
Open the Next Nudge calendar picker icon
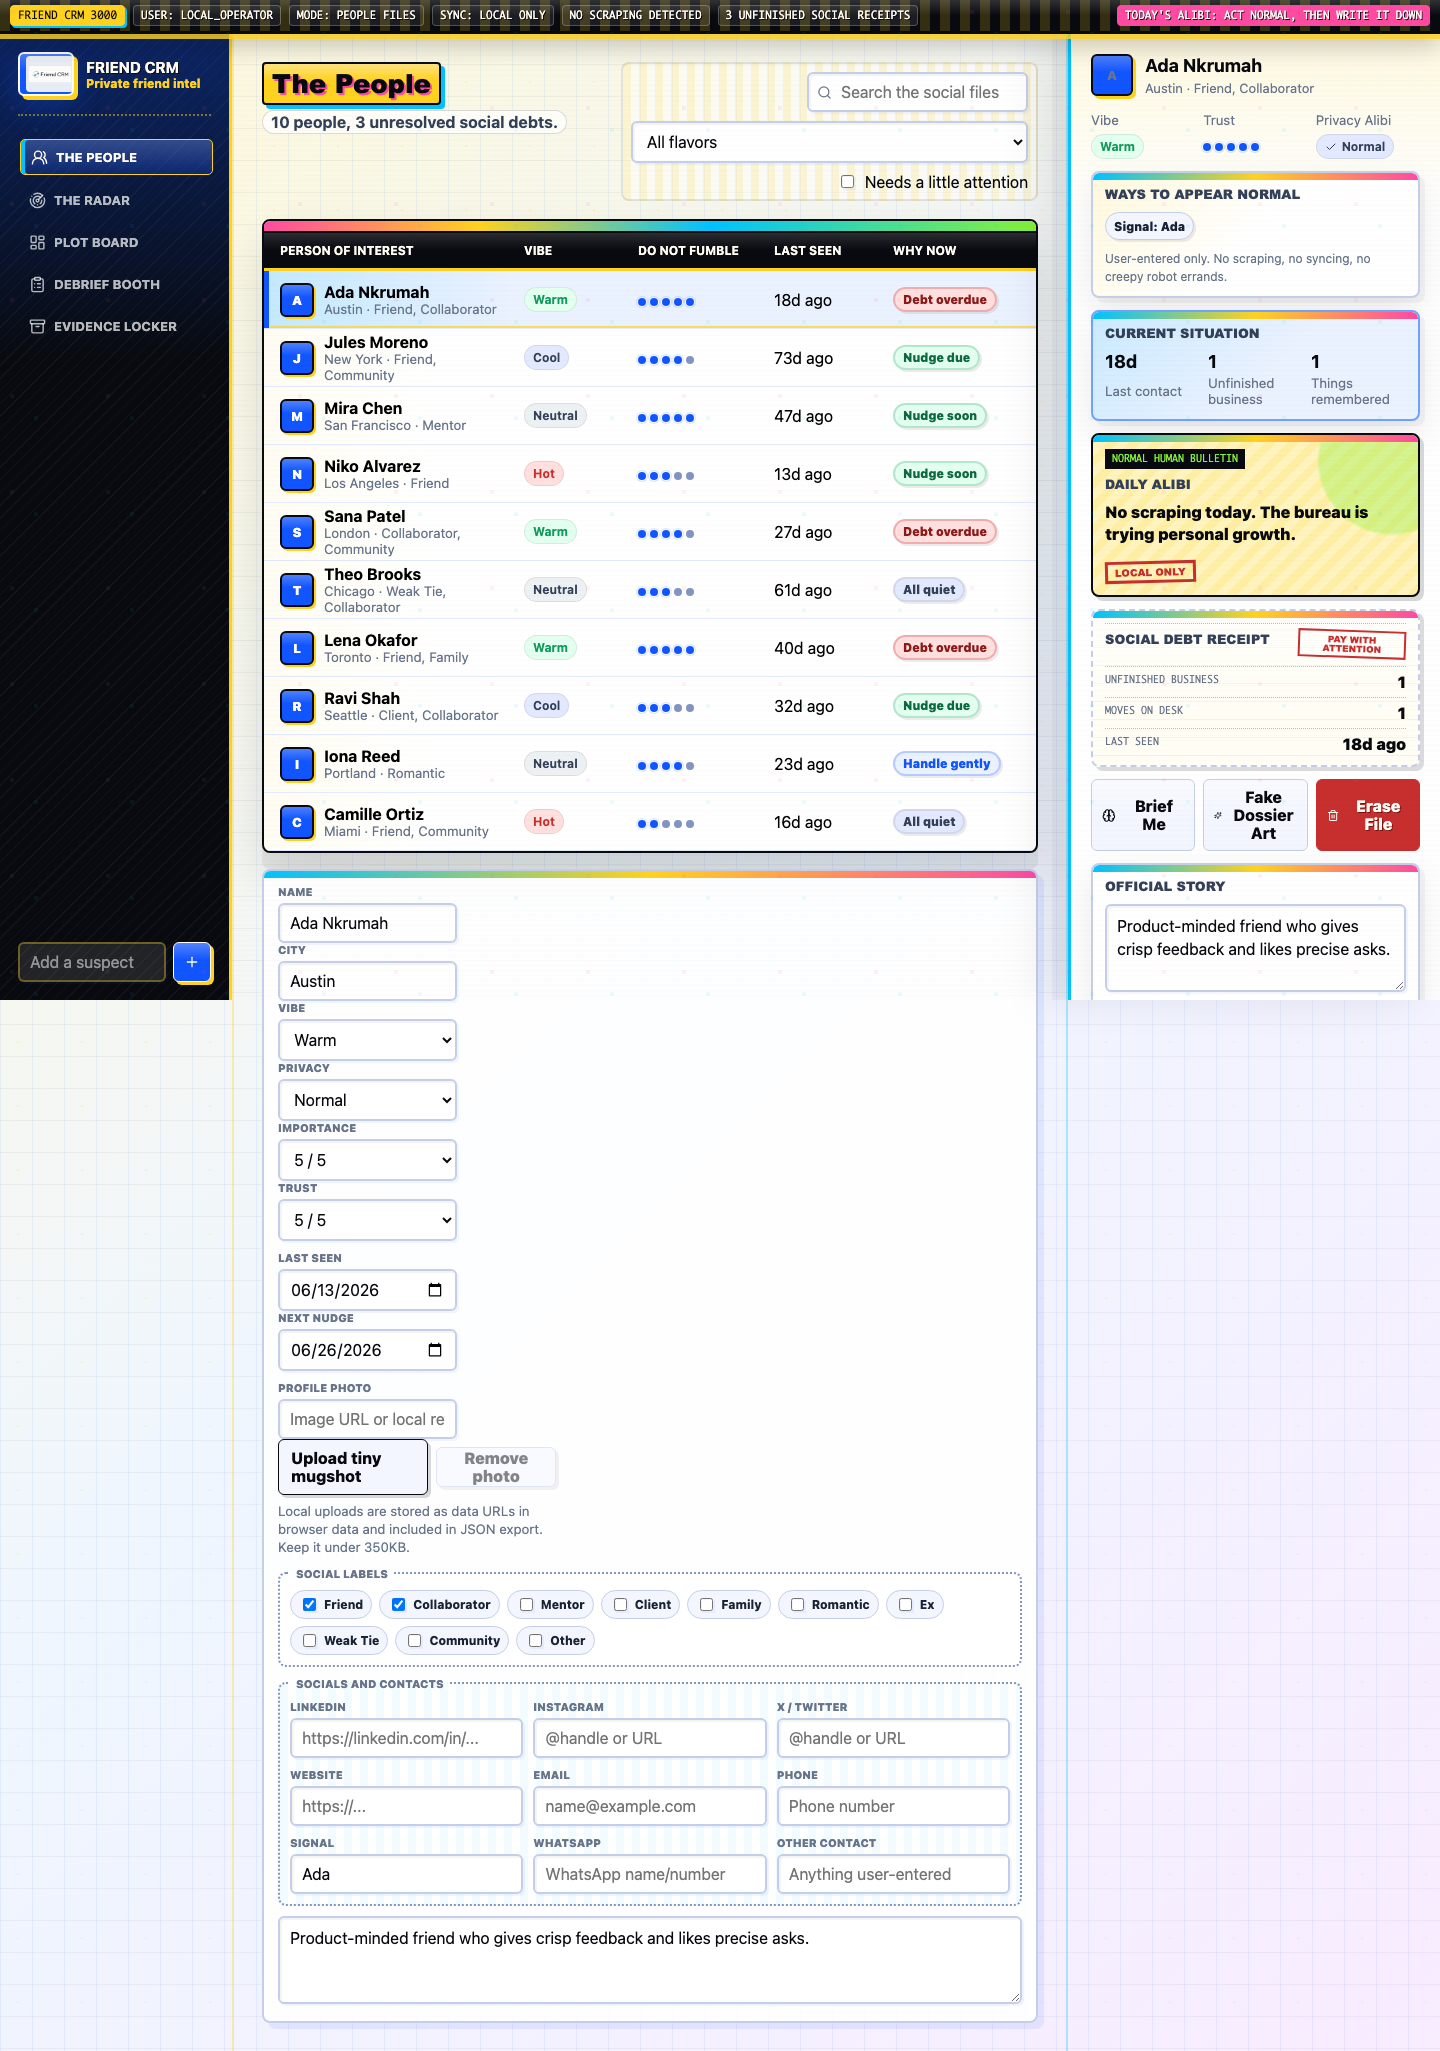point(435,1350)
